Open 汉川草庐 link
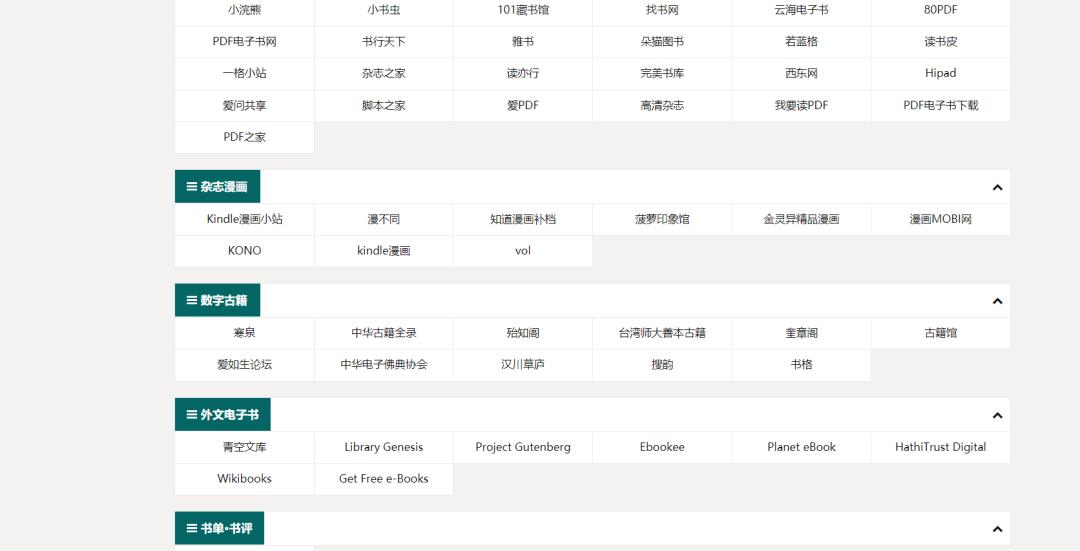Screen dimensions: 1080x551 pos(523,364)
